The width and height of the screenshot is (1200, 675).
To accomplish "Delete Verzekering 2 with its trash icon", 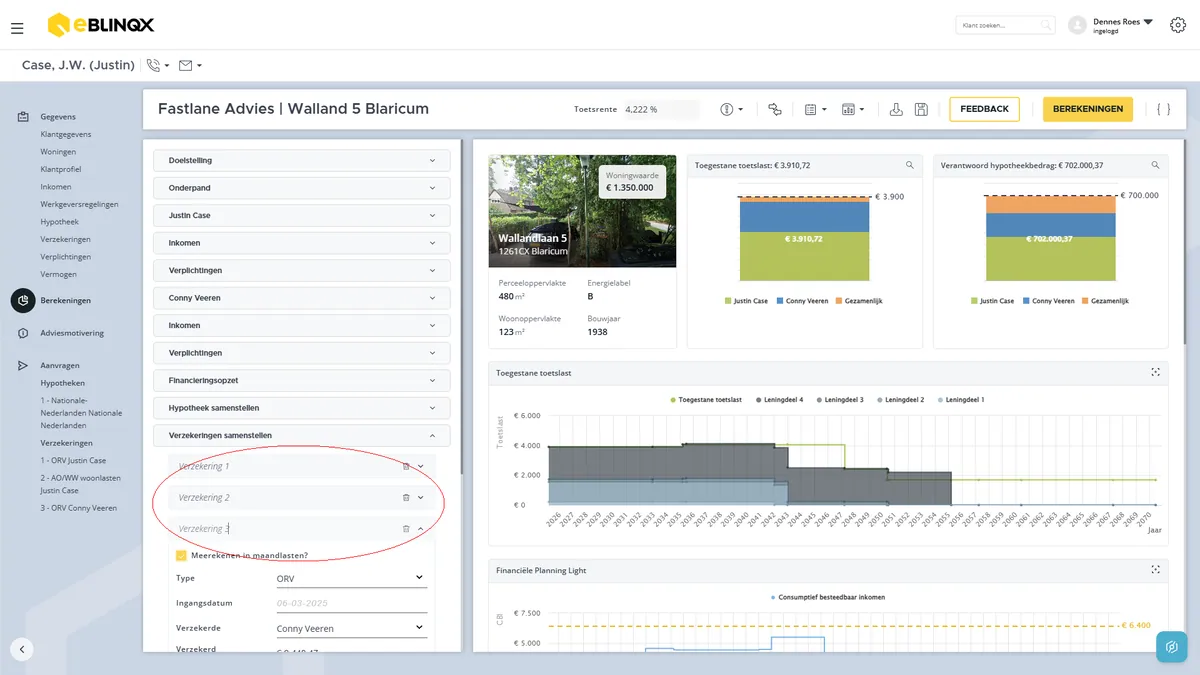I will [406, 497].
